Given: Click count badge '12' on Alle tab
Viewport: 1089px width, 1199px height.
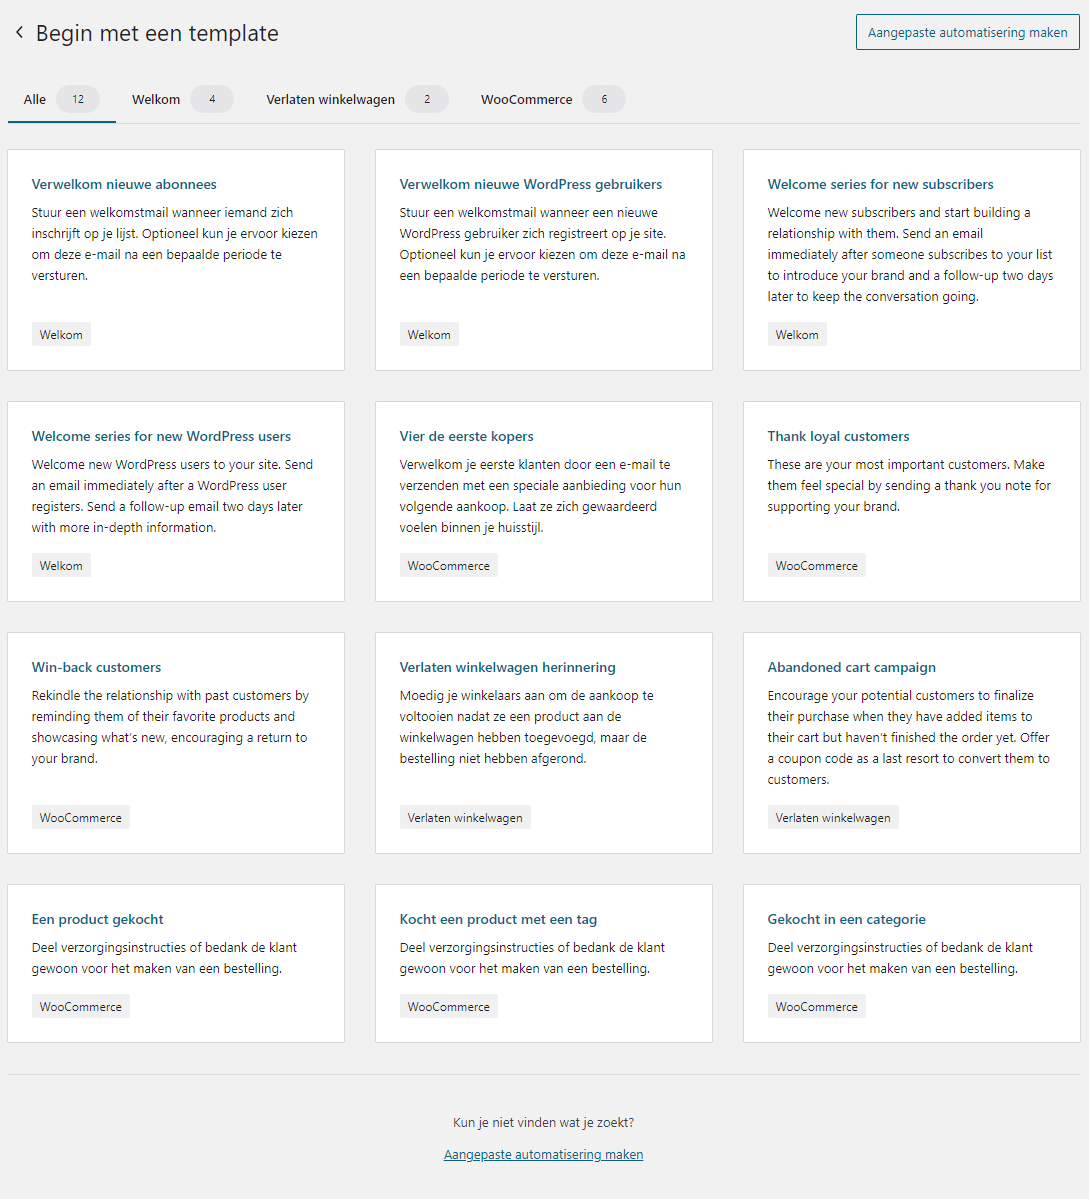Looking at the screenshot, I should click(78, 99).
